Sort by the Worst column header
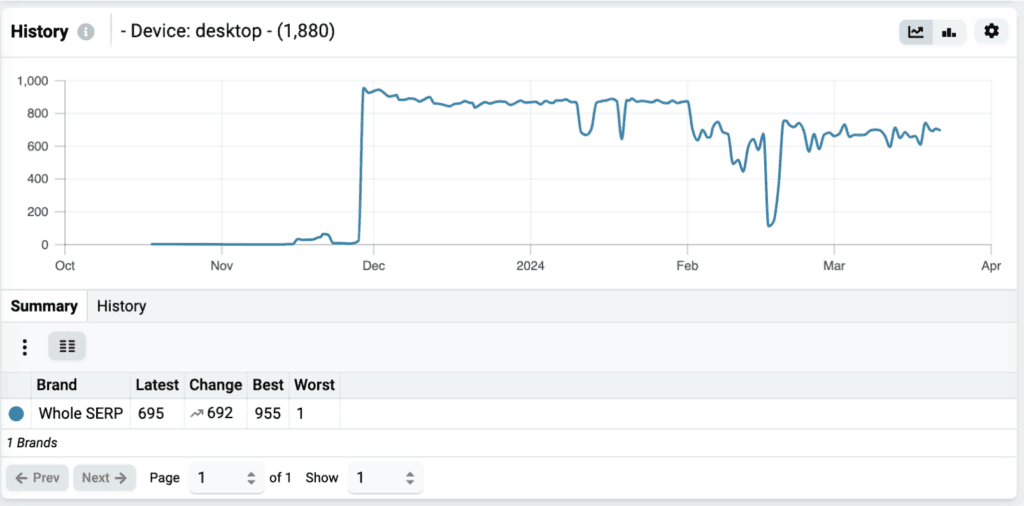The height and width of the screenshot is (506, 1024). point(315,385)
